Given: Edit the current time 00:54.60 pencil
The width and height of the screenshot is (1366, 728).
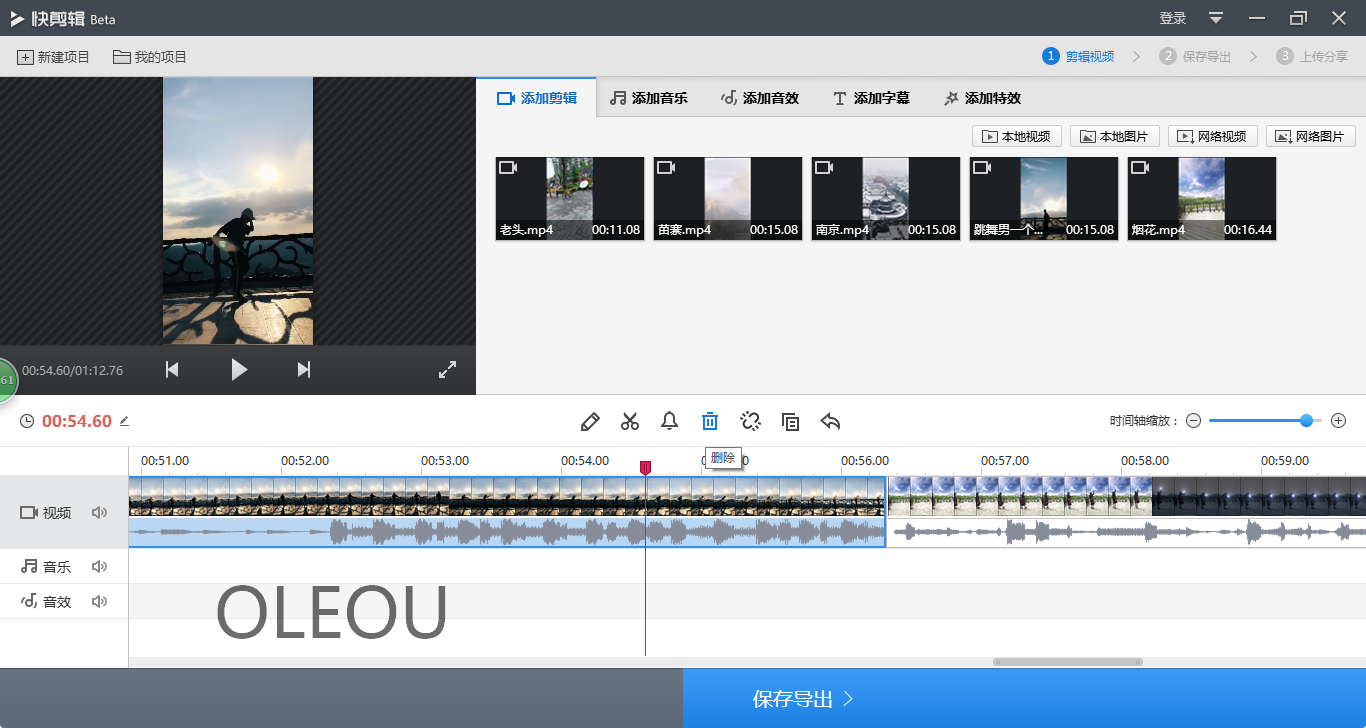Looking at the screenshot, I should pyautogui.click(x=124, y=421).
